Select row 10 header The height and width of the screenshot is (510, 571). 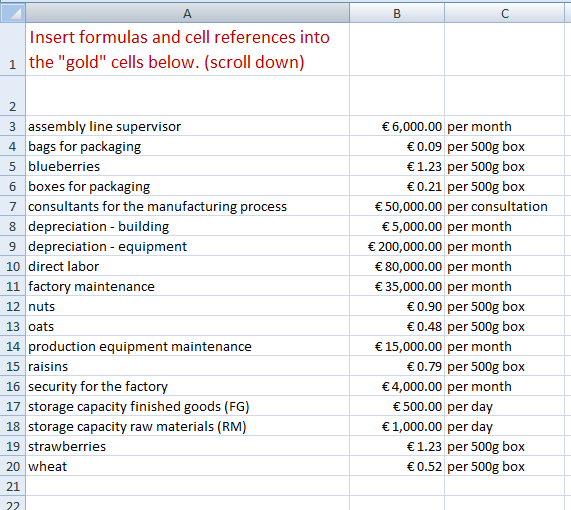[x=13, y=266]
